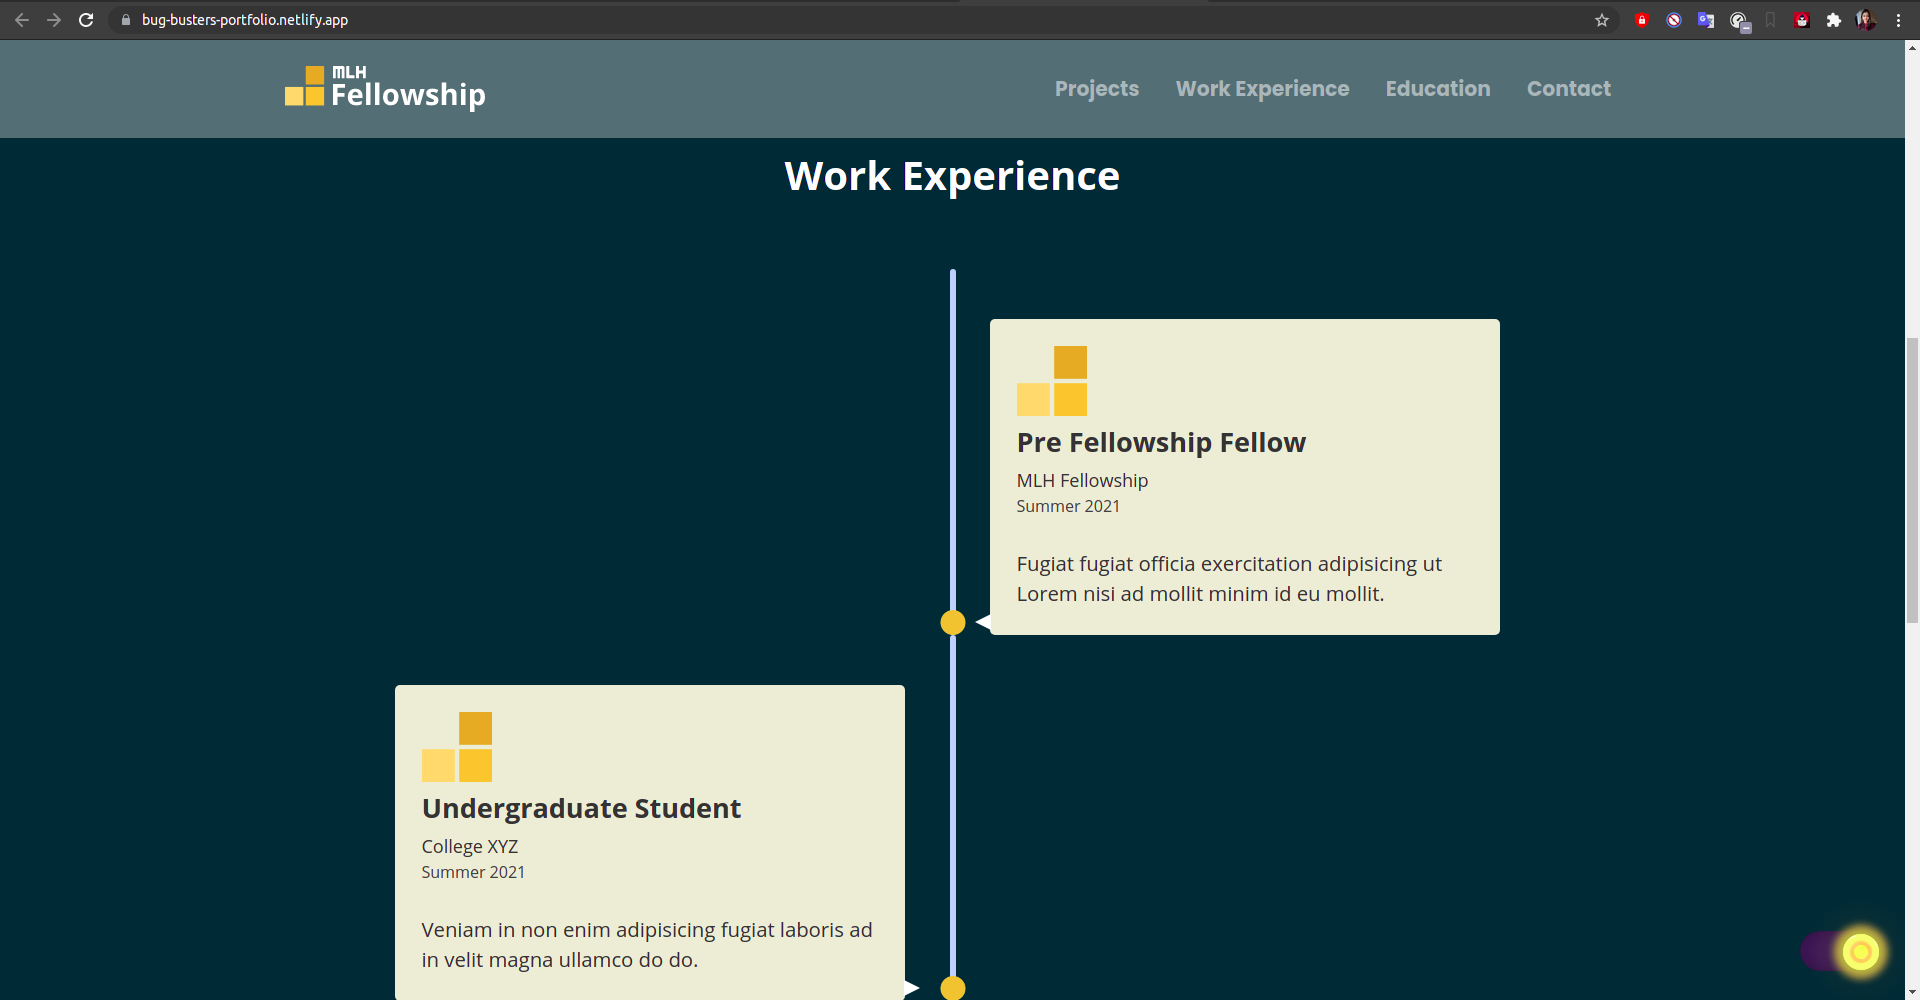Image resolution: width=1920 pixels, height=1000 pixels.
Task: Open the Google Translate extension
Action: [1706, 20]
